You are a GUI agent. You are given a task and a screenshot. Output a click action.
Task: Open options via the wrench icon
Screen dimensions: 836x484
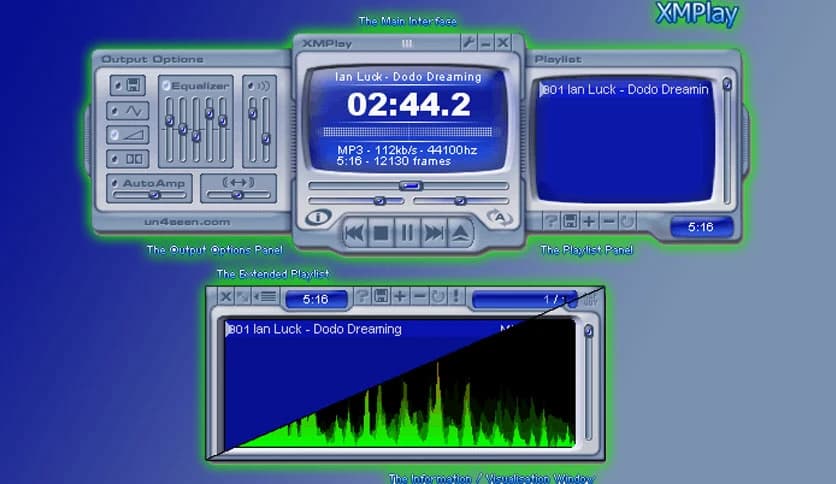(468, 42)
